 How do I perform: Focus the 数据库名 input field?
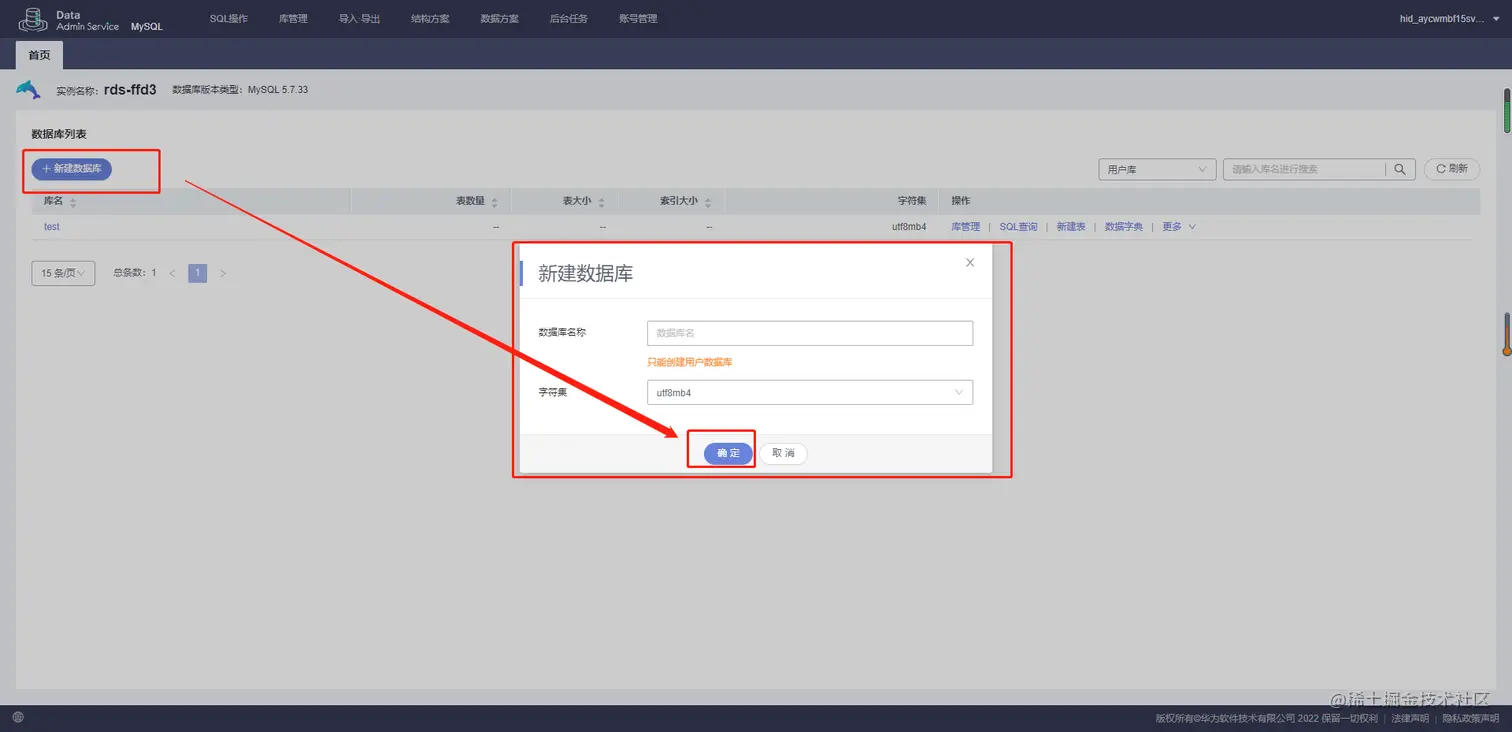(x=810, y=333)
